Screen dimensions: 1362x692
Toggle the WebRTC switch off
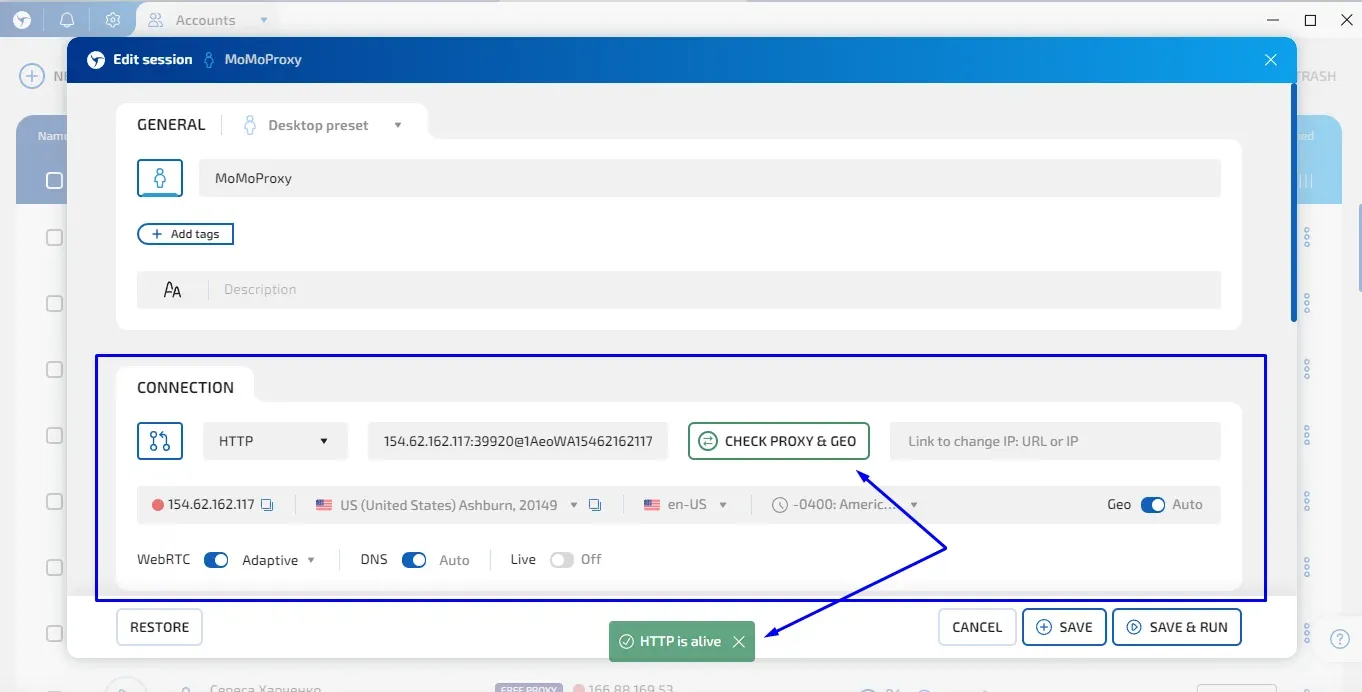(x=215, y=560)
